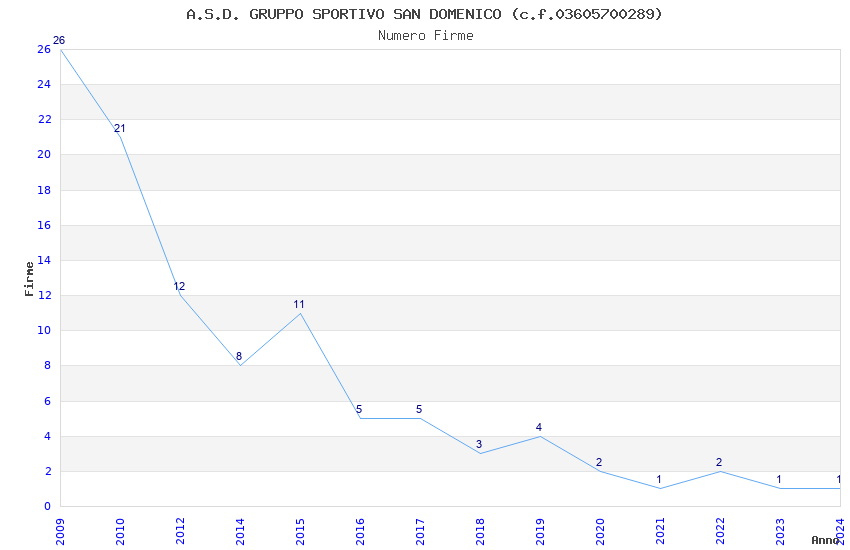Select the 2010 x-axis year label
The image size is (850, 550).
(x=120, y=532)
